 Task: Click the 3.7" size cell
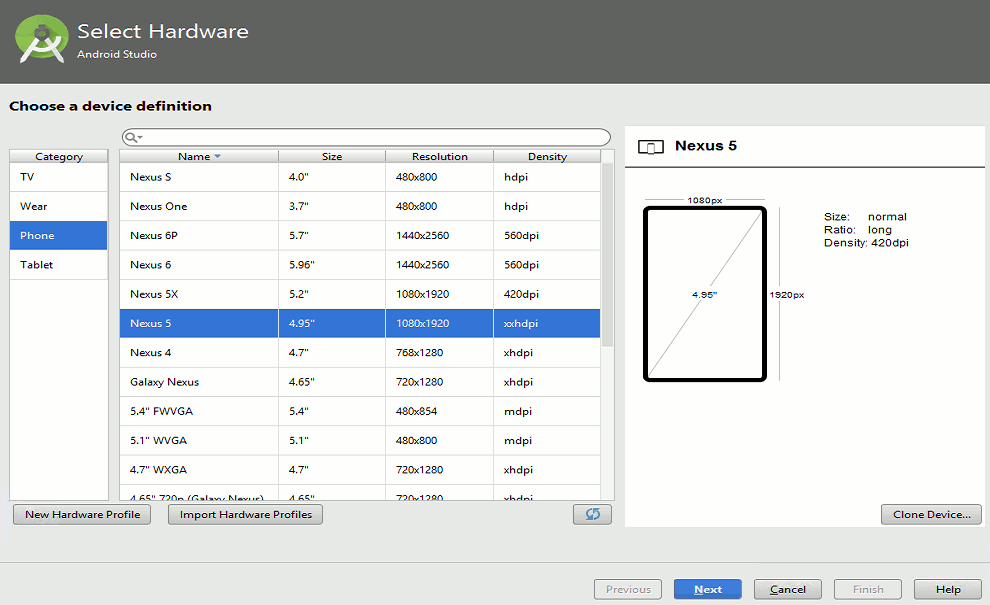(x=331, y=207)
